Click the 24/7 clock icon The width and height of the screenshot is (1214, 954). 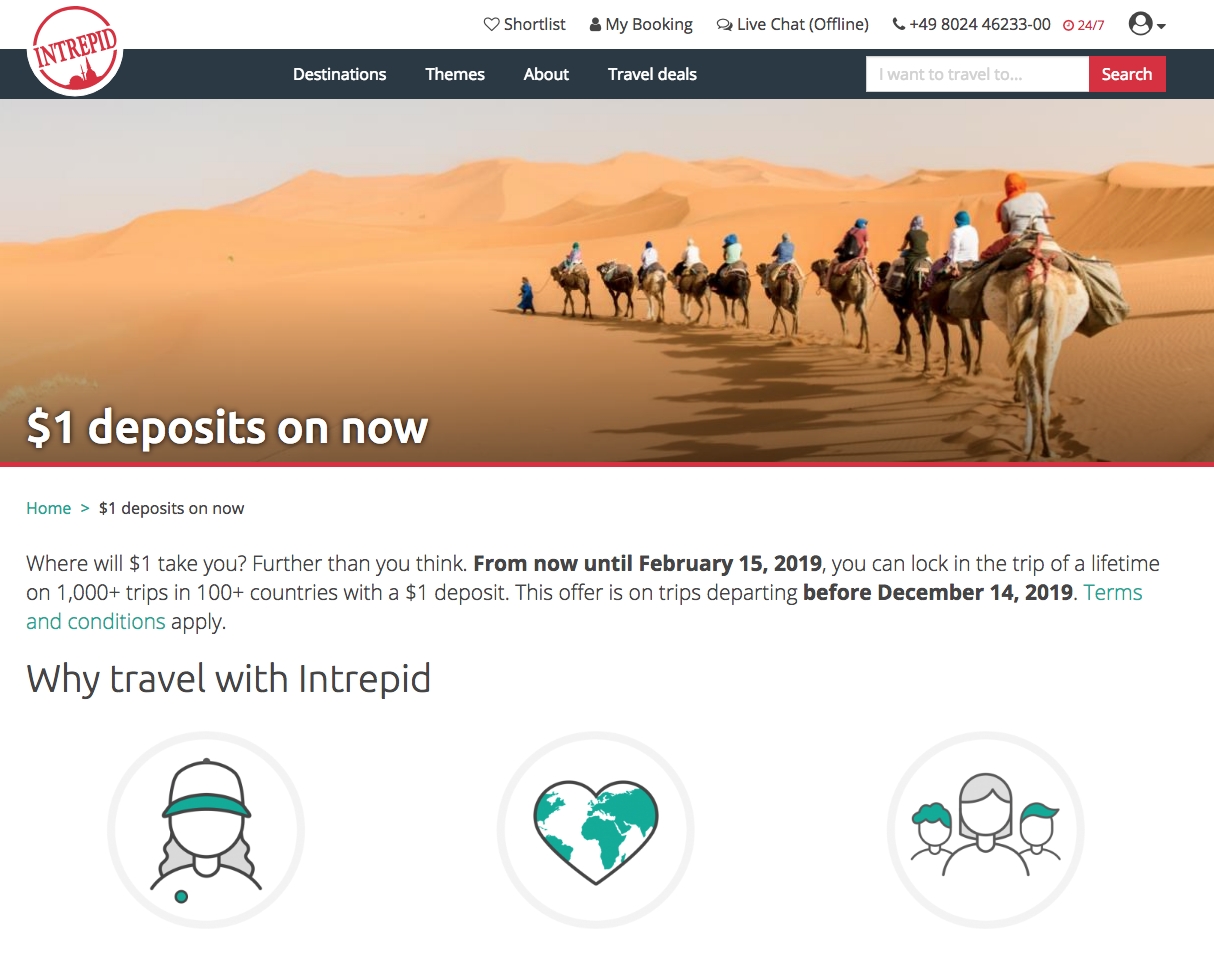(x=1068, y=25)
